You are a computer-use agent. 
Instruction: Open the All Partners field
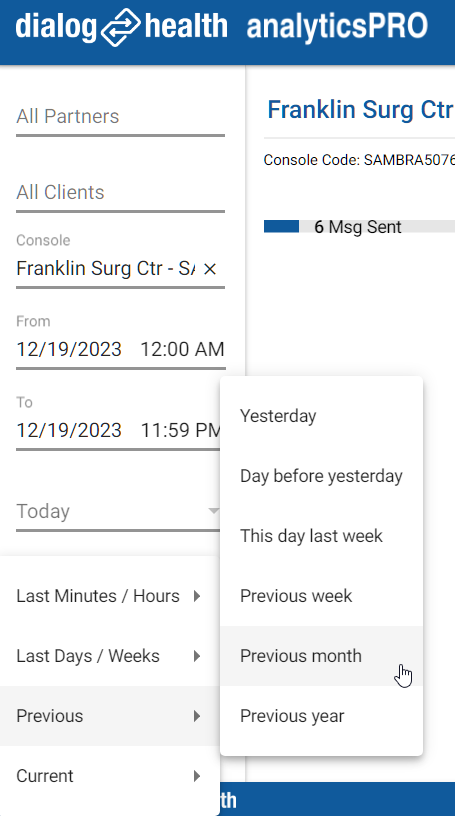[120, 117]
